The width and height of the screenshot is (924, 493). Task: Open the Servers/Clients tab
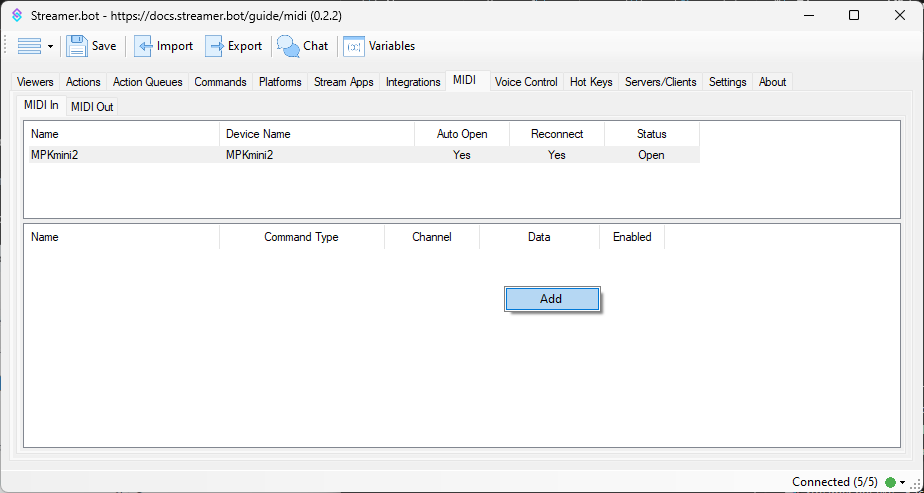[x=660, y=82]
